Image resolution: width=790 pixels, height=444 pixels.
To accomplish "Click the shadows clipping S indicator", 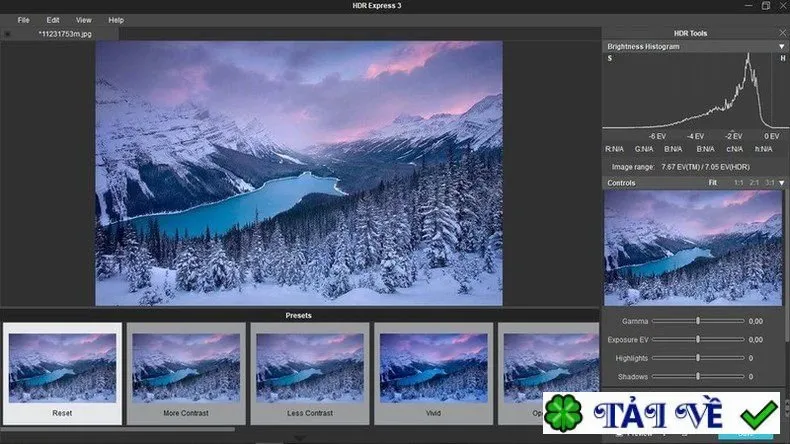I will 610,58.
